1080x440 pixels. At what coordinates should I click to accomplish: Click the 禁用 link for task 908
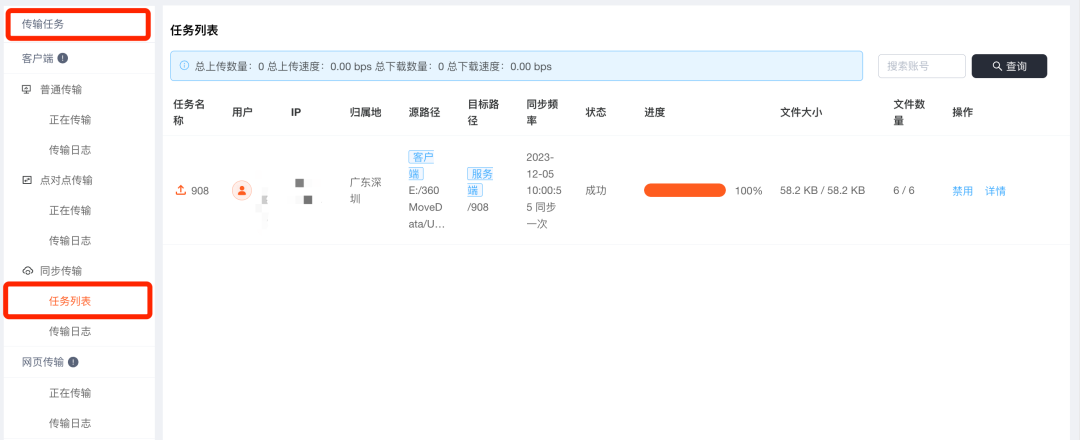click(x=962, y=191)
